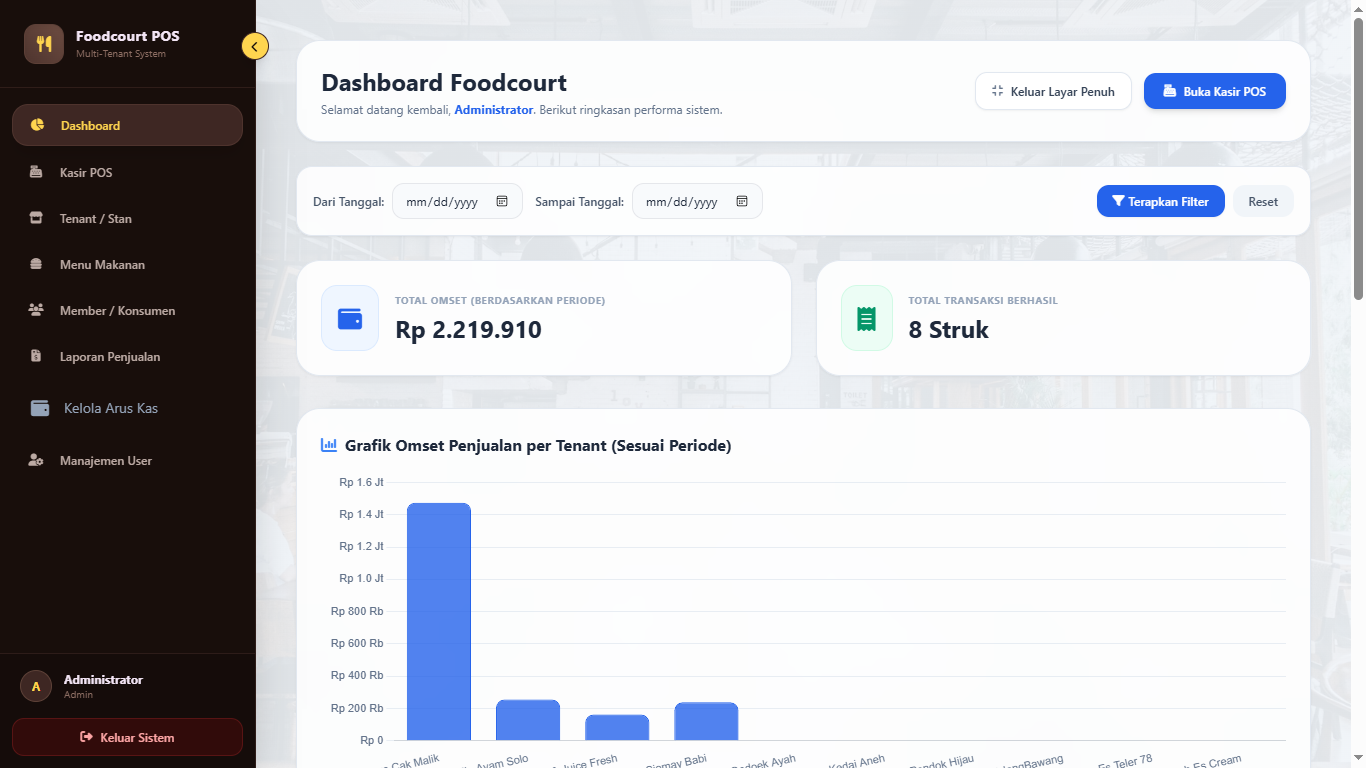Go to Dashboard in the sidebar

(x=127, y=125)
